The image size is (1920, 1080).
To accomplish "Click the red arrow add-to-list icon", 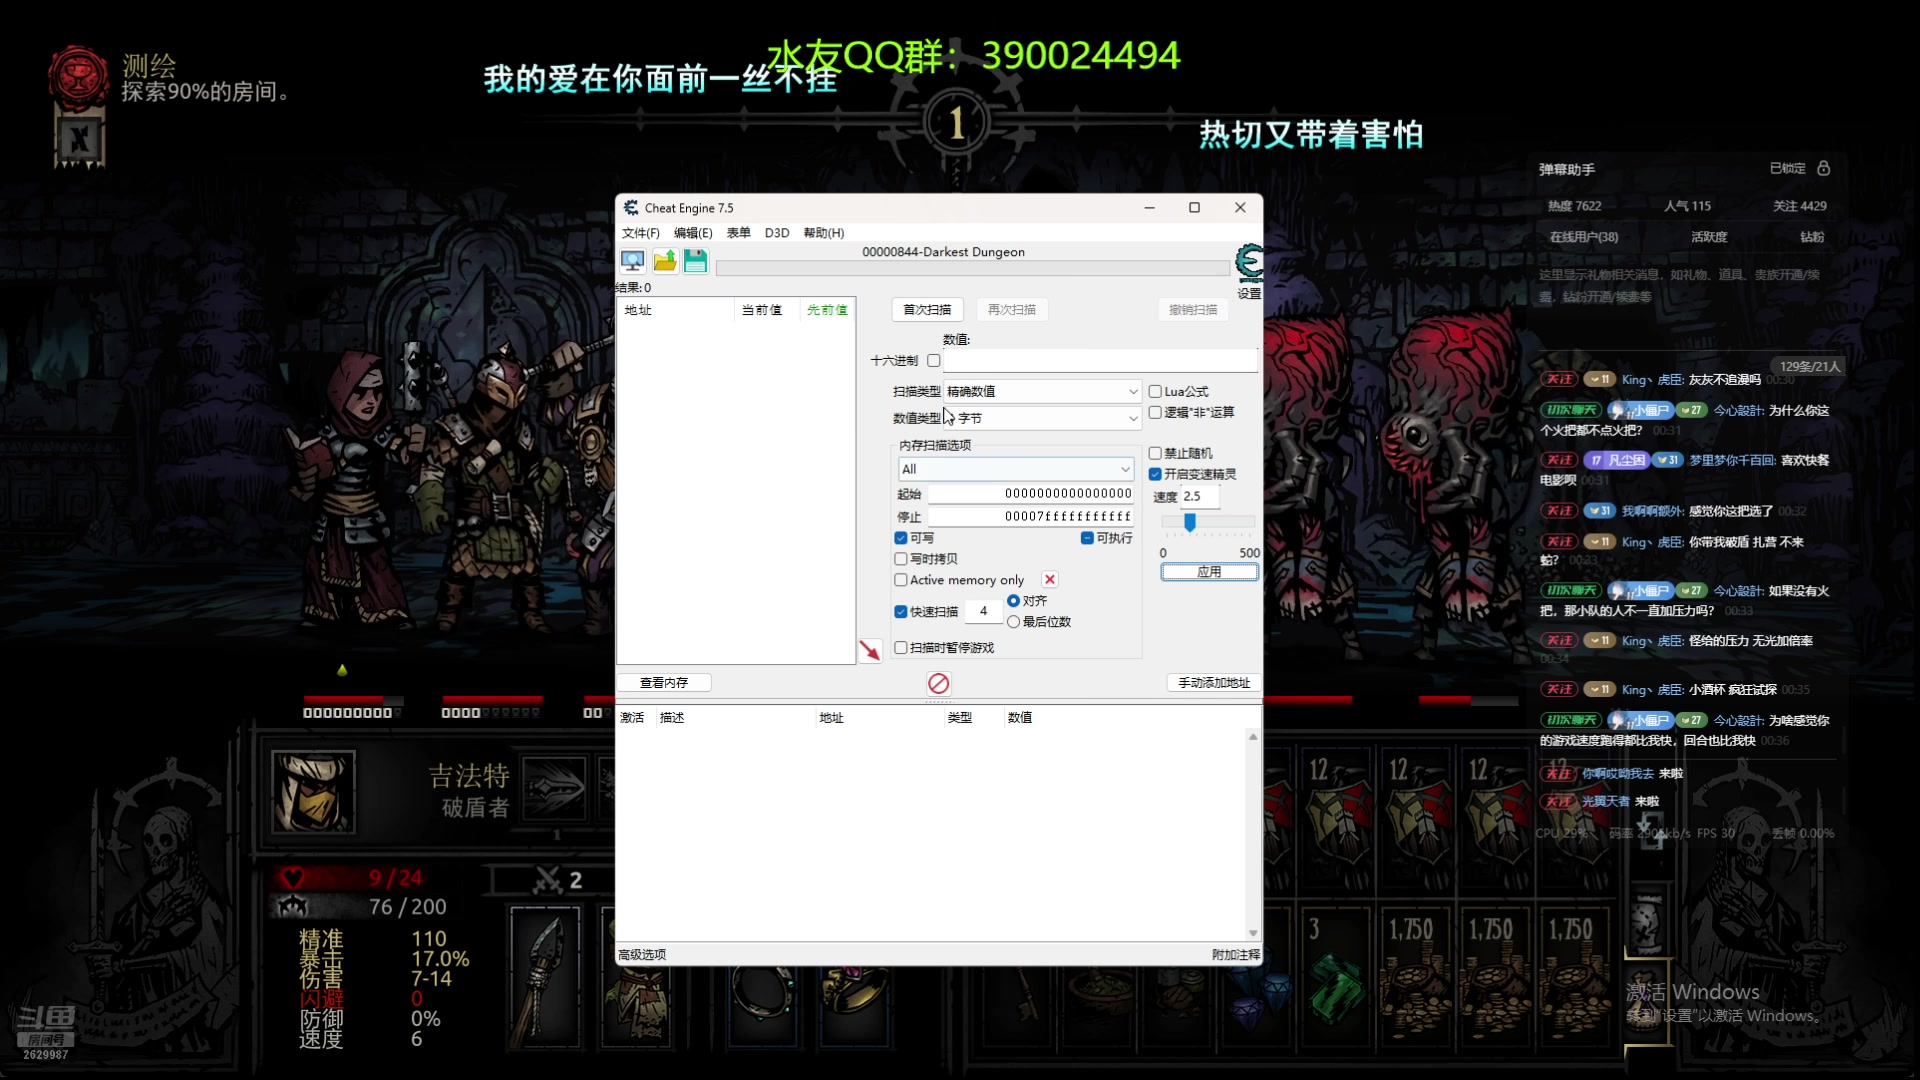I will pos(870,650).
